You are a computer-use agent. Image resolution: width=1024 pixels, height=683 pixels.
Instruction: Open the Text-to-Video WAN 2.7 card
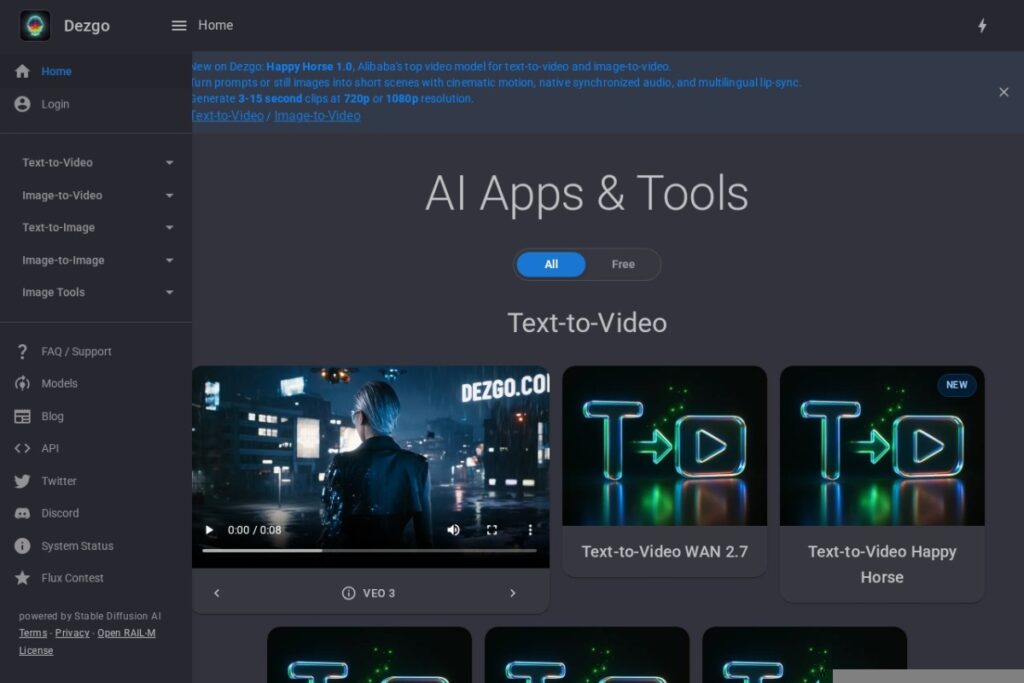(664, 471)
